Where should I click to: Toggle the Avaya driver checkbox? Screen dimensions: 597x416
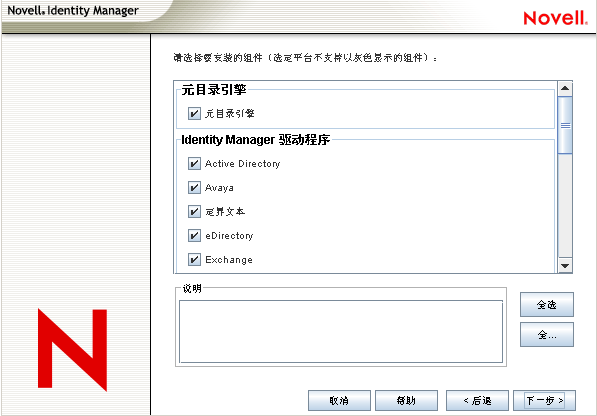click(194, 188)
